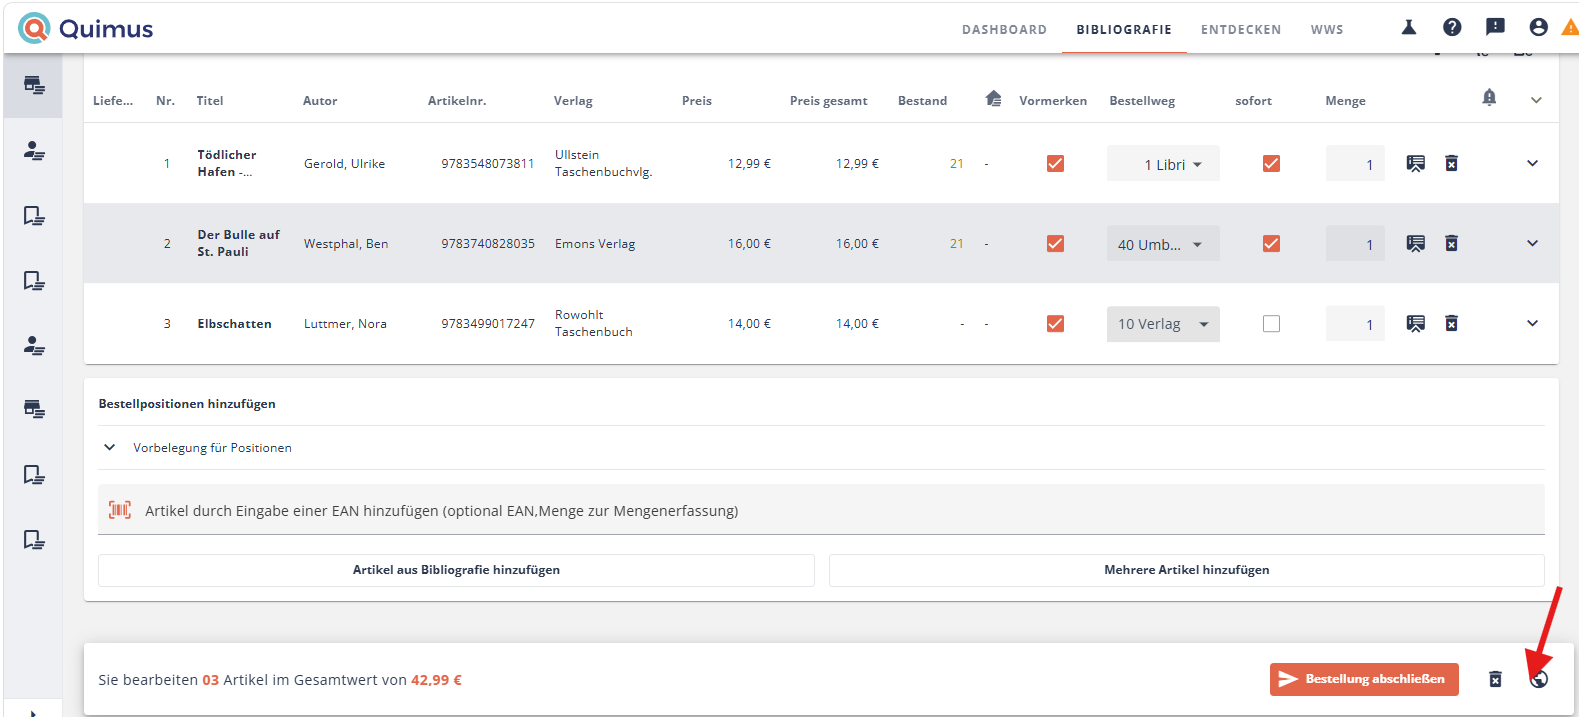Image resolution: width=1579 pixels, height=717 pixels.
Task: Click the barcode scanner icon
Action: pyautogui.click(x=120, y=510)
